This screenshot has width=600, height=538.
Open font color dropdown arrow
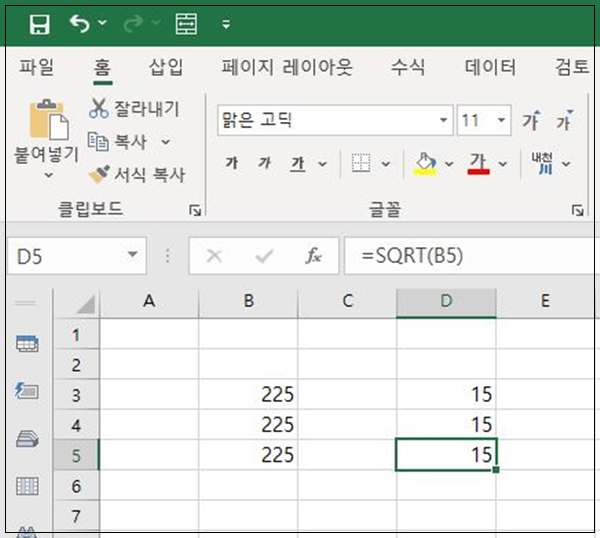[503, 164]
